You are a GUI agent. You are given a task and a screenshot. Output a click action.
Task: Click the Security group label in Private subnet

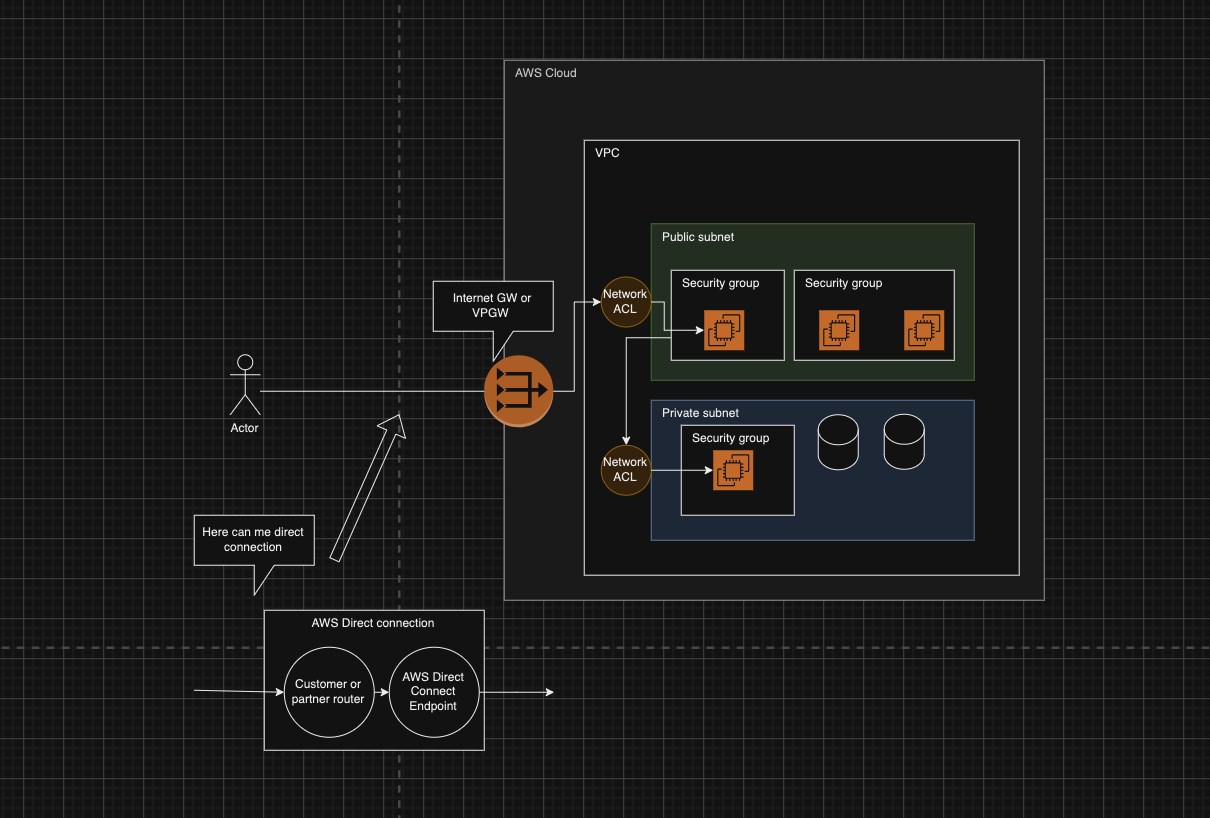click(730, 438)
